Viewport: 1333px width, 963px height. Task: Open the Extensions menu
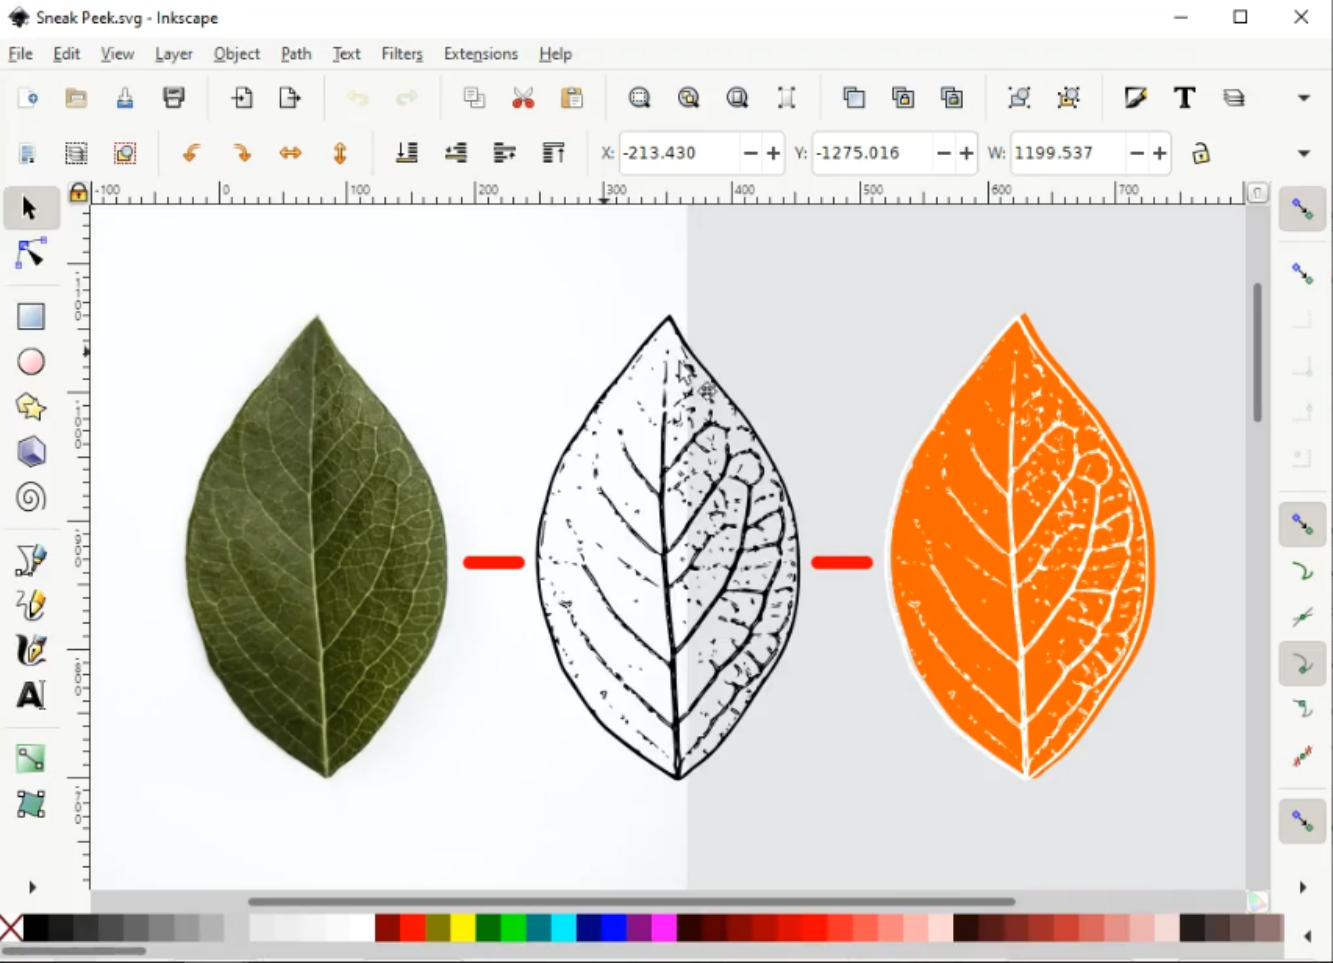click(481, 54)
